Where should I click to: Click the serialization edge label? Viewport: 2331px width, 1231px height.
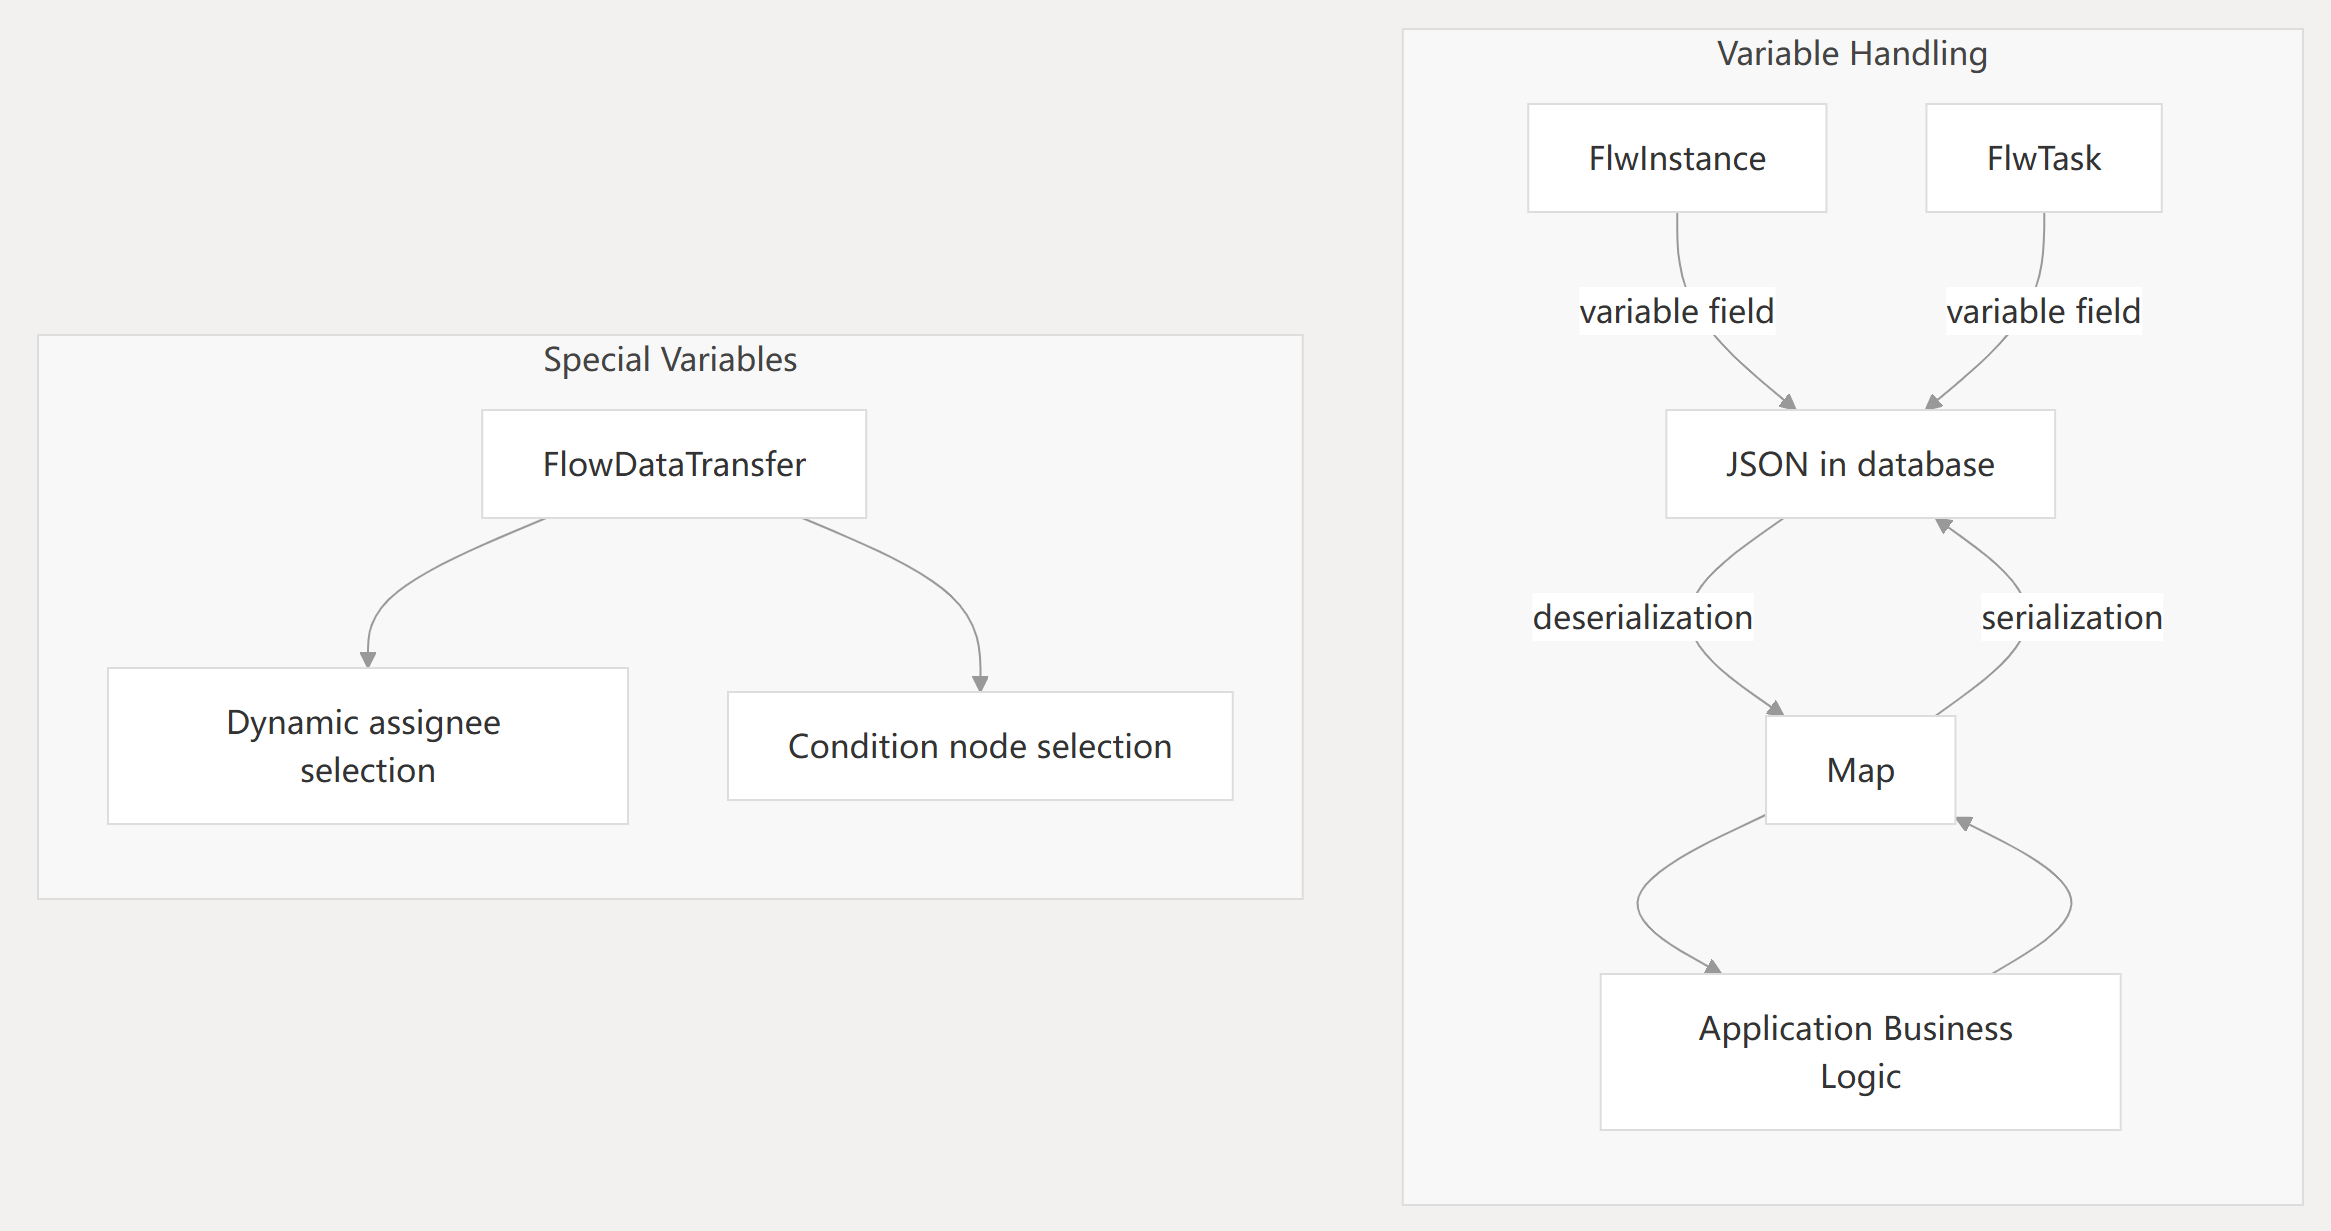pos(2072,617)
